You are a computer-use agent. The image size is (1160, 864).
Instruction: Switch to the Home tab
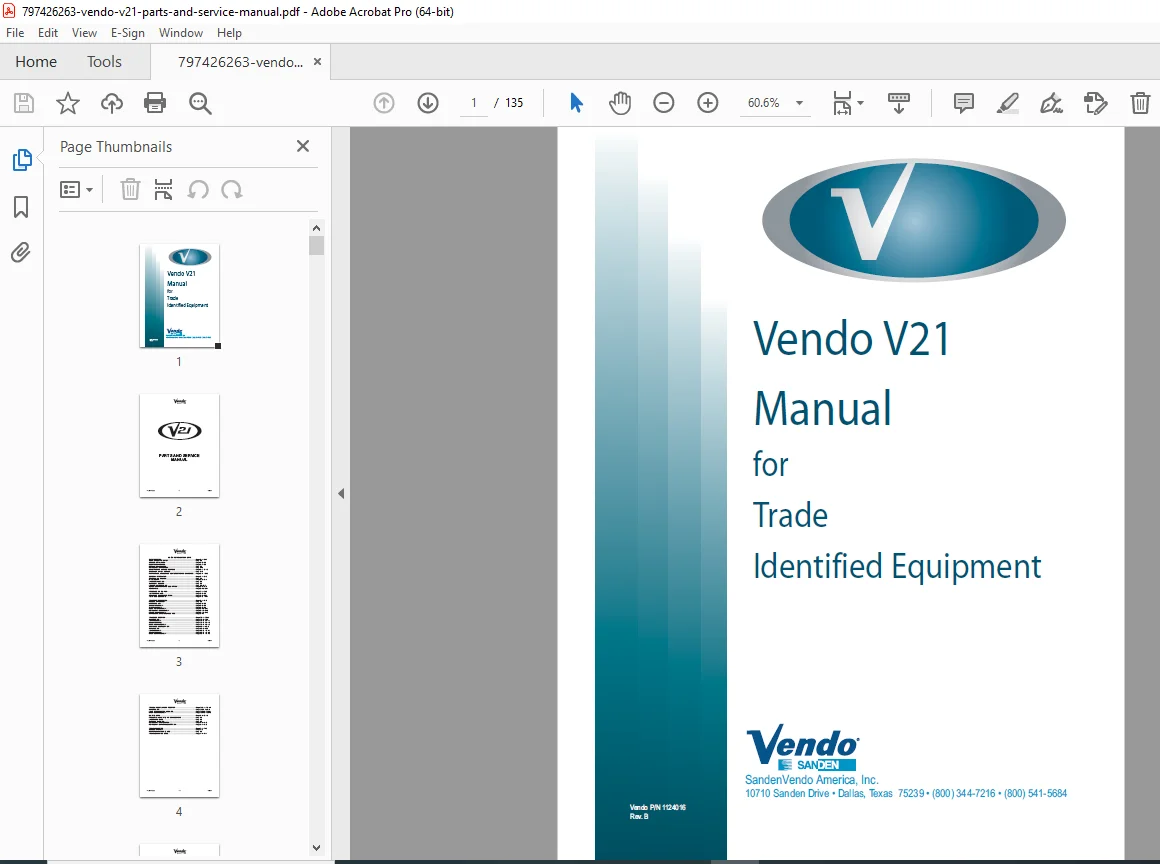(x=36, y=61)
